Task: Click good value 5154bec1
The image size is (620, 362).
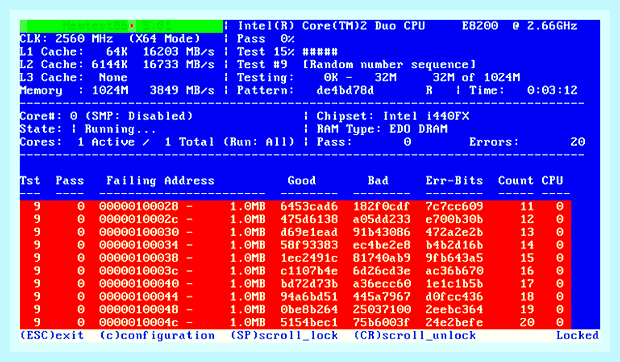Action: [x=309, y=322]
